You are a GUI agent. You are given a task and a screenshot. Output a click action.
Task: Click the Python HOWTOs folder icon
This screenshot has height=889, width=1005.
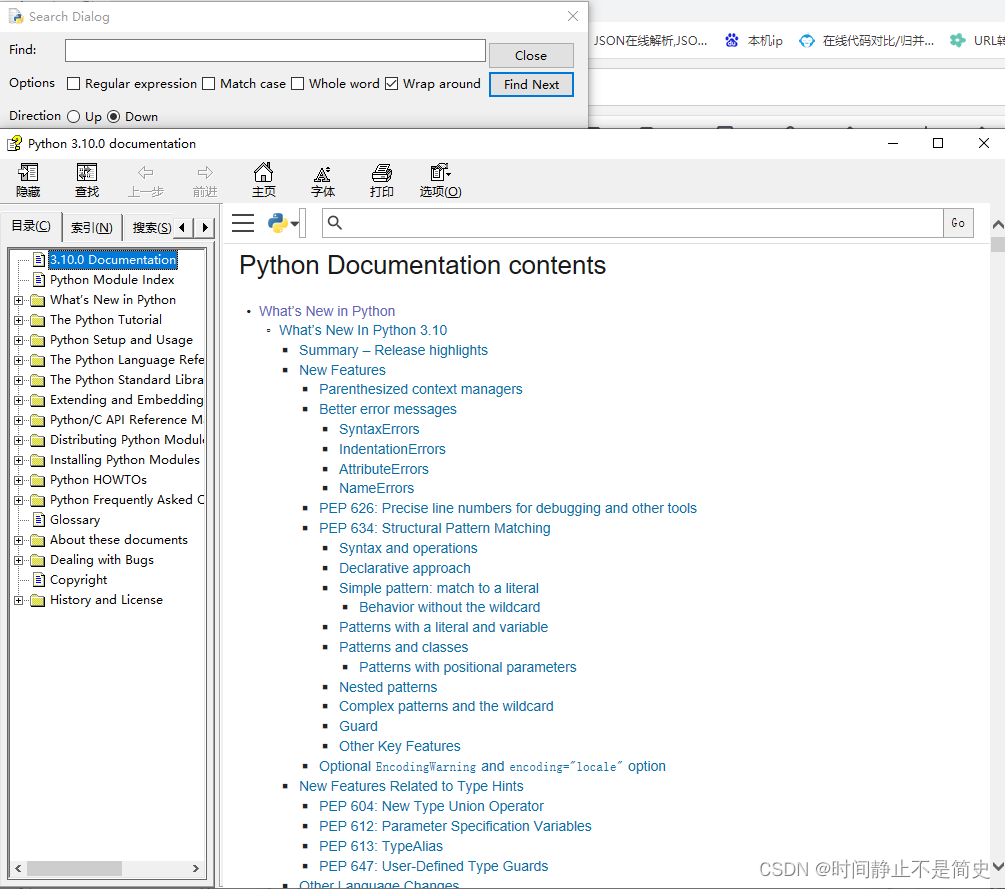(x=38, y=480)
